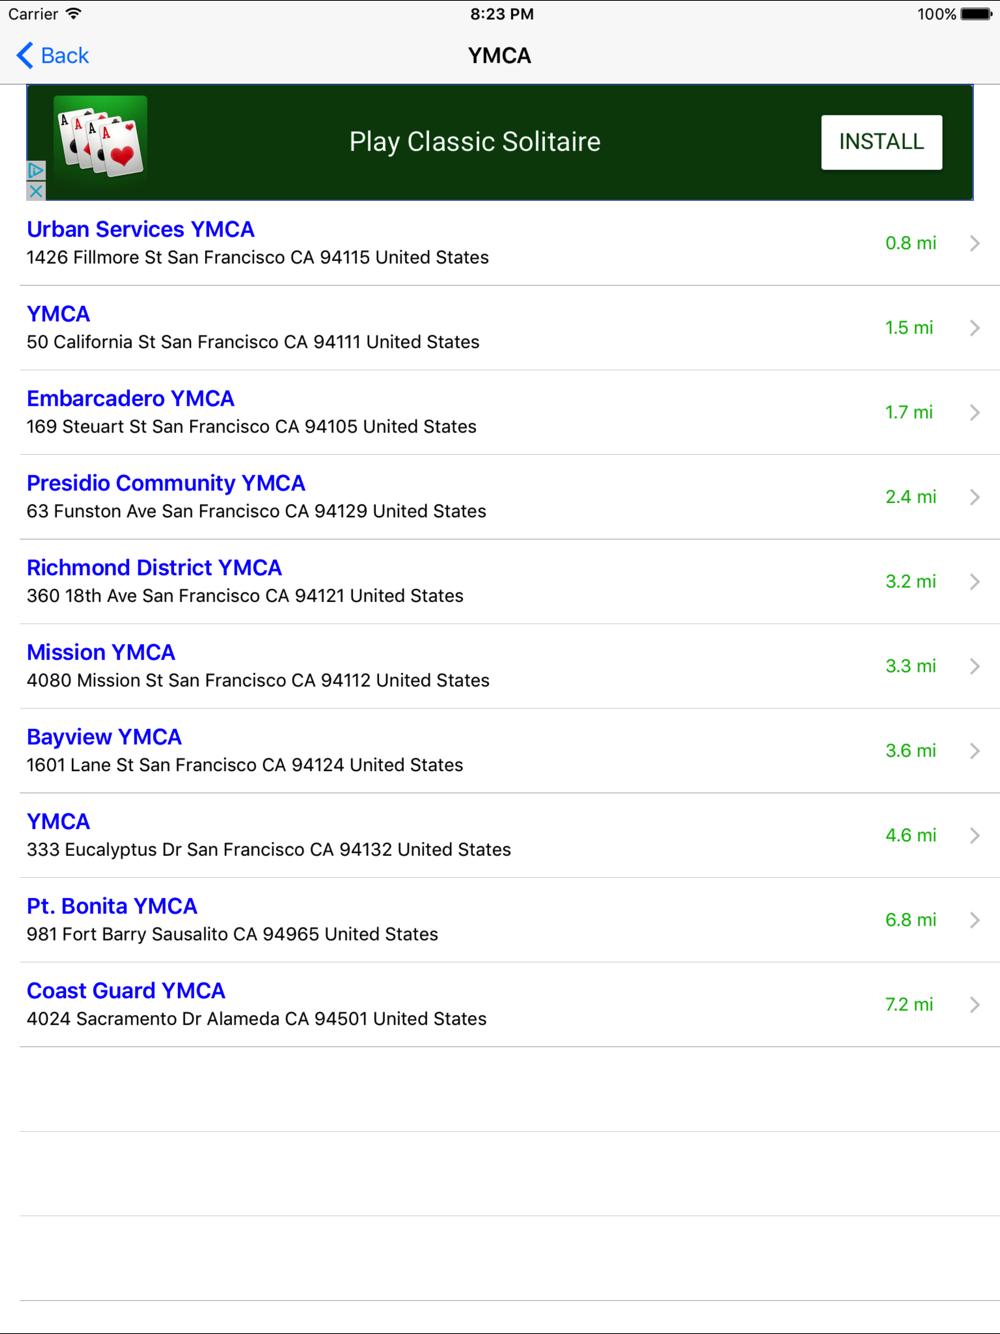Image resolution: width=1000 pixels, height=1334 pixels.
Task: Tap chevron on the 1.5 mi row
Action: [975, 328]
